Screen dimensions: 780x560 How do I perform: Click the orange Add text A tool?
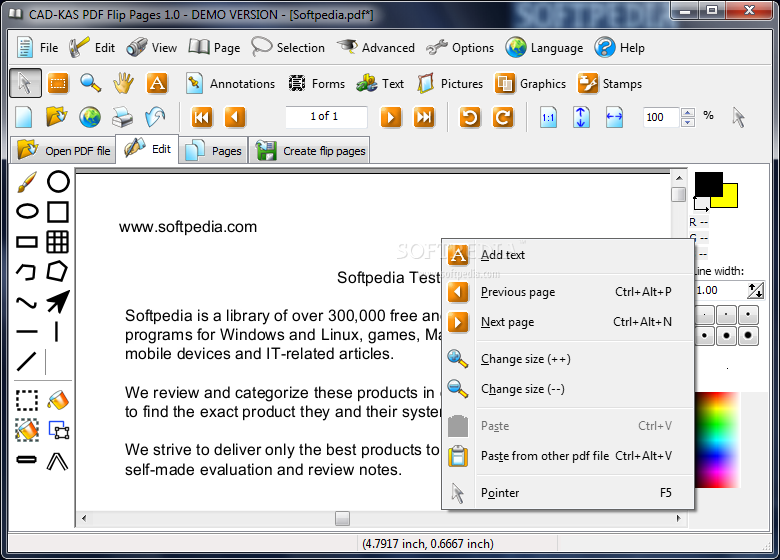(157, 83)
